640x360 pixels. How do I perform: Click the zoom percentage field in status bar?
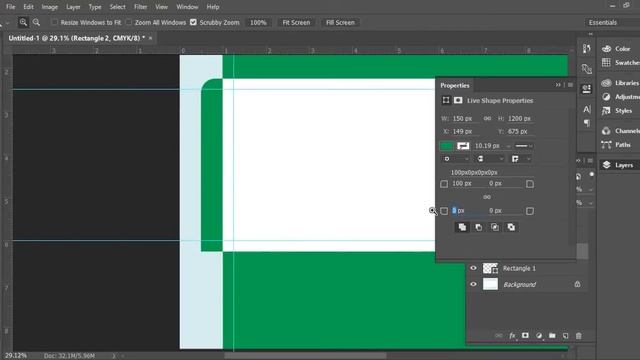[x=16, y=356]
